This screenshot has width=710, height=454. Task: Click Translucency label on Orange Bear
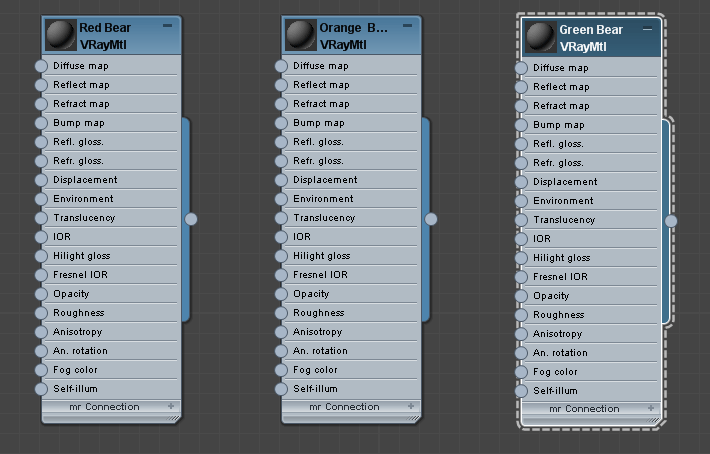[x=324, y=218]
